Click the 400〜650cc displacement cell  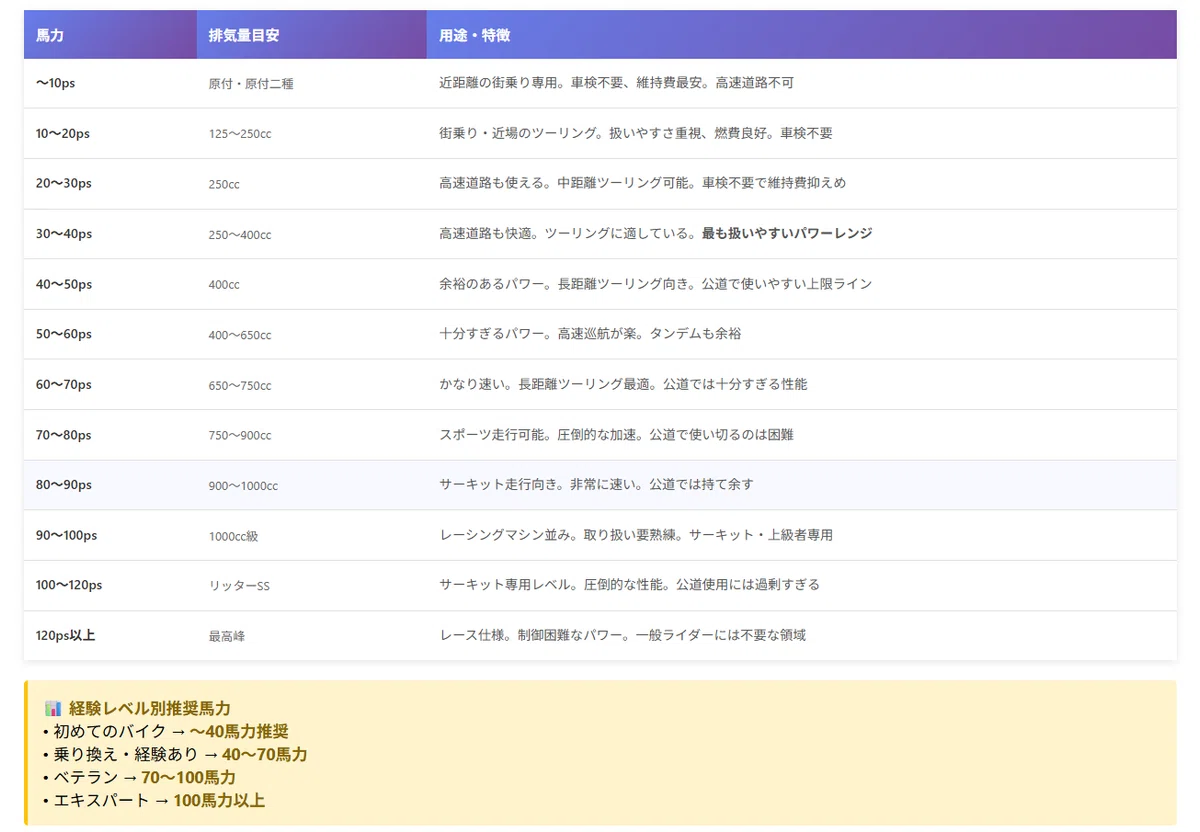tap(312, 335)
